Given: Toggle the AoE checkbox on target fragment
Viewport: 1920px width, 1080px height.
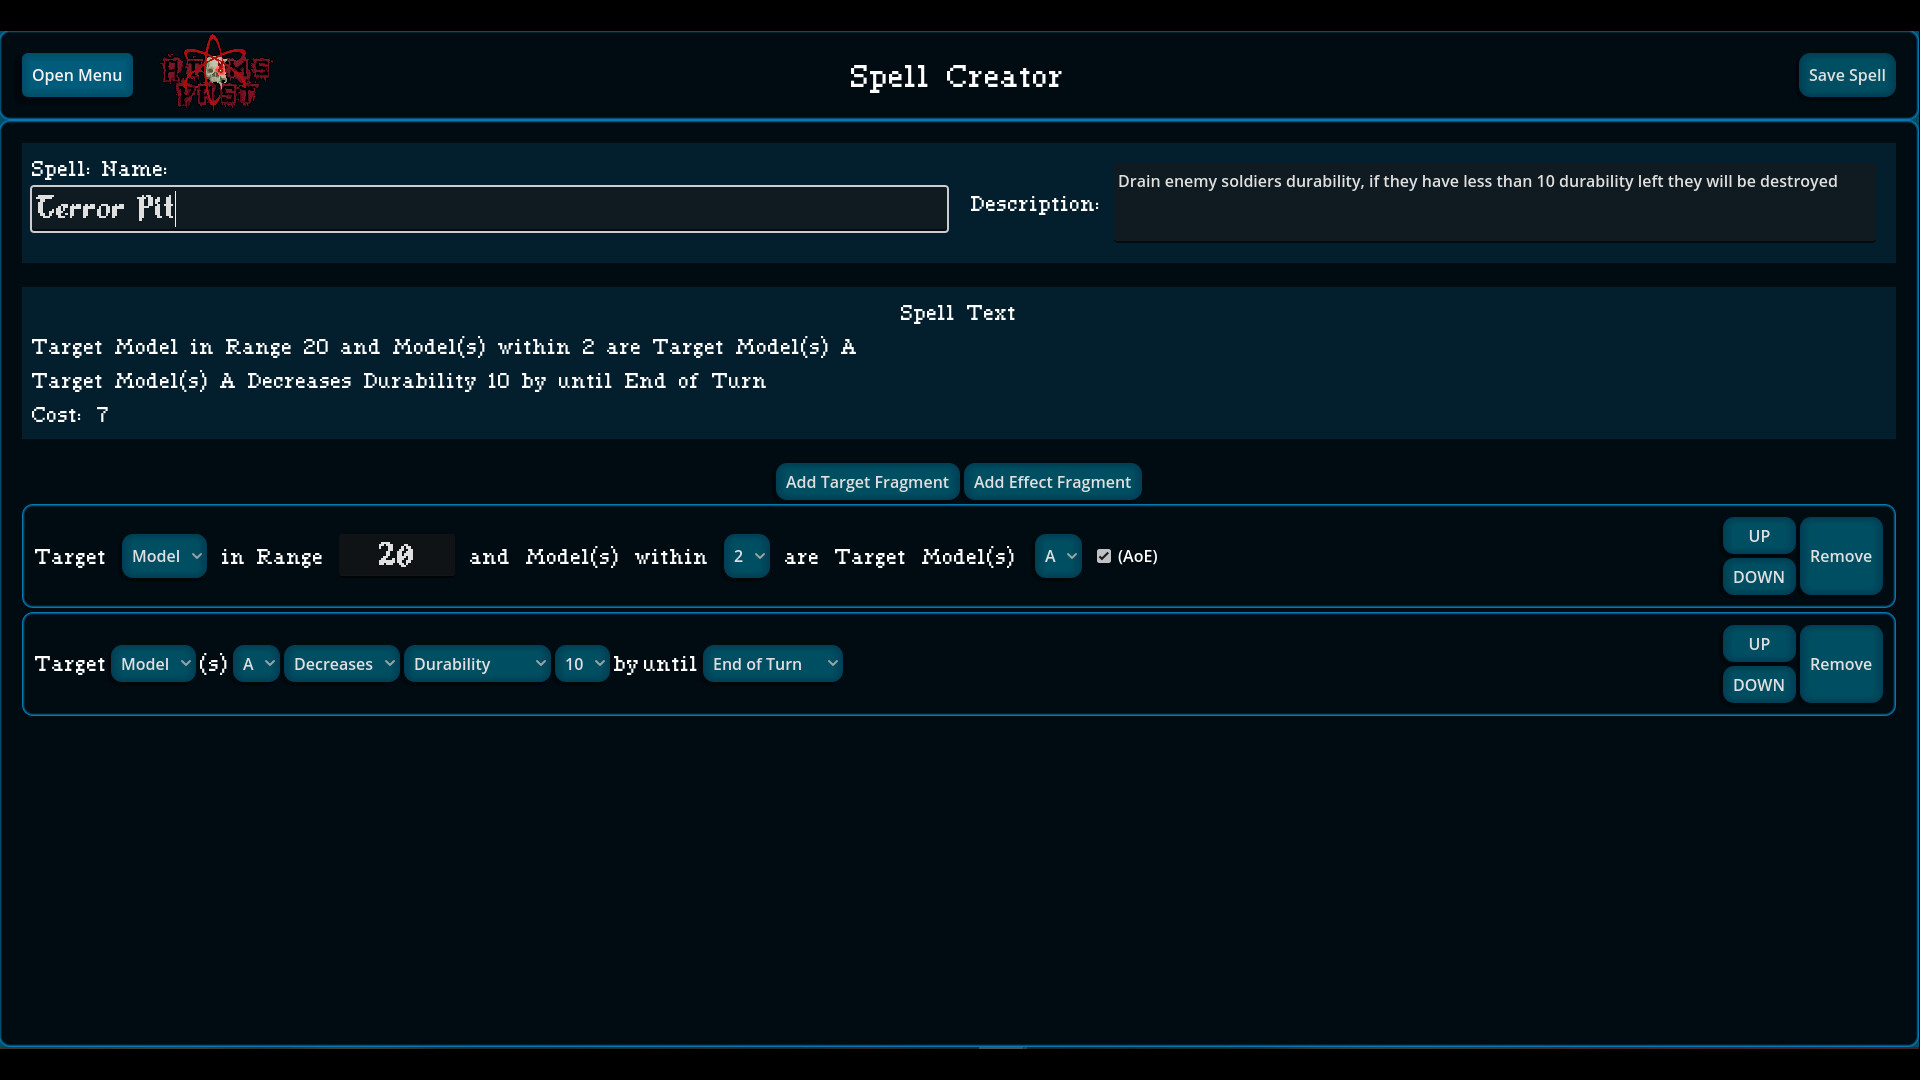Looking at the screenshot, I should (1104, 555).
